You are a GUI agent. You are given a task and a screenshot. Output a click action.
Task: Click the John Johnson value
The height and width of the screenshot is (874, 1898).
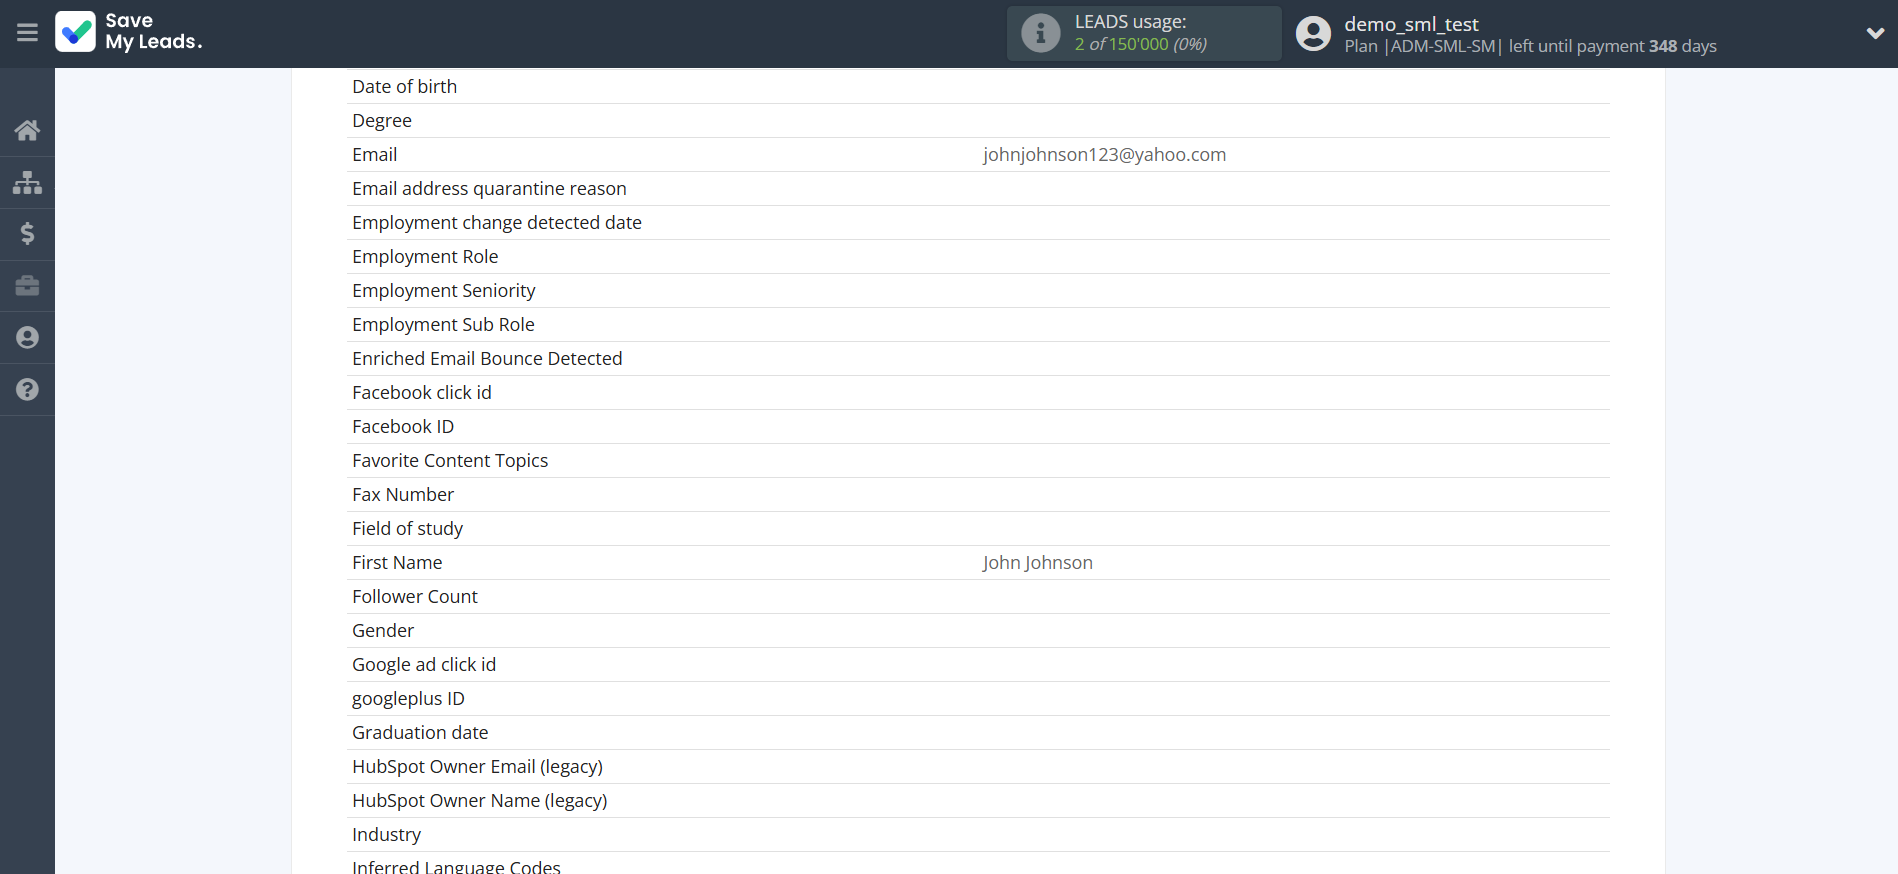[1037, 563]
